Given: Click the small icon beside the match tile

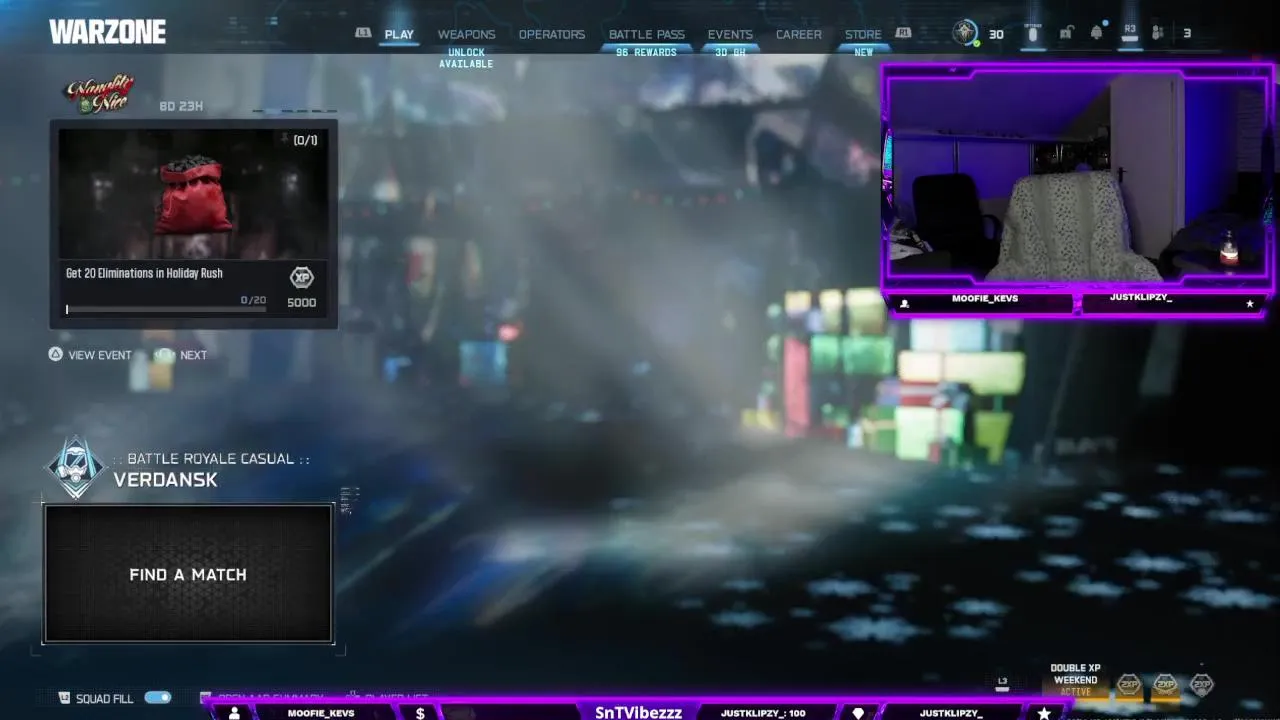Looking at the screenshot, I should (x=348, y=500).
